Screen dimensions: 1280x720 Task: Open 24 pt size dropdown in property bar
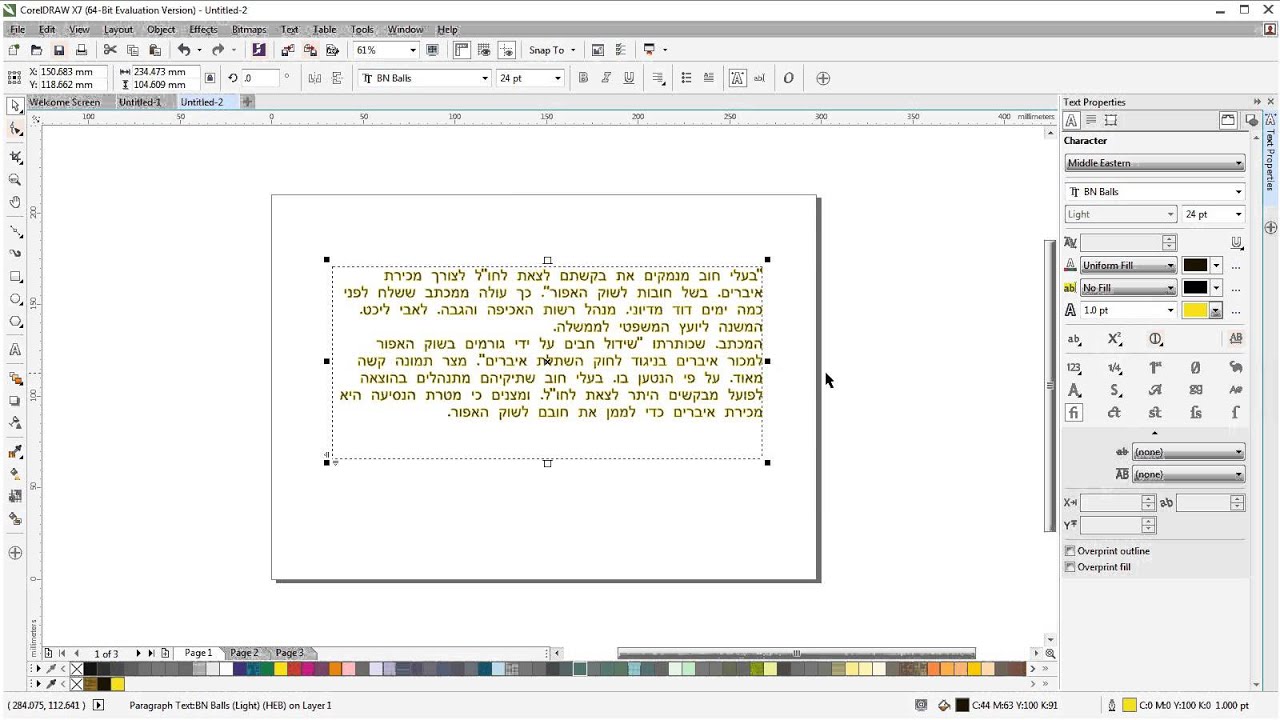coord(557,78)
